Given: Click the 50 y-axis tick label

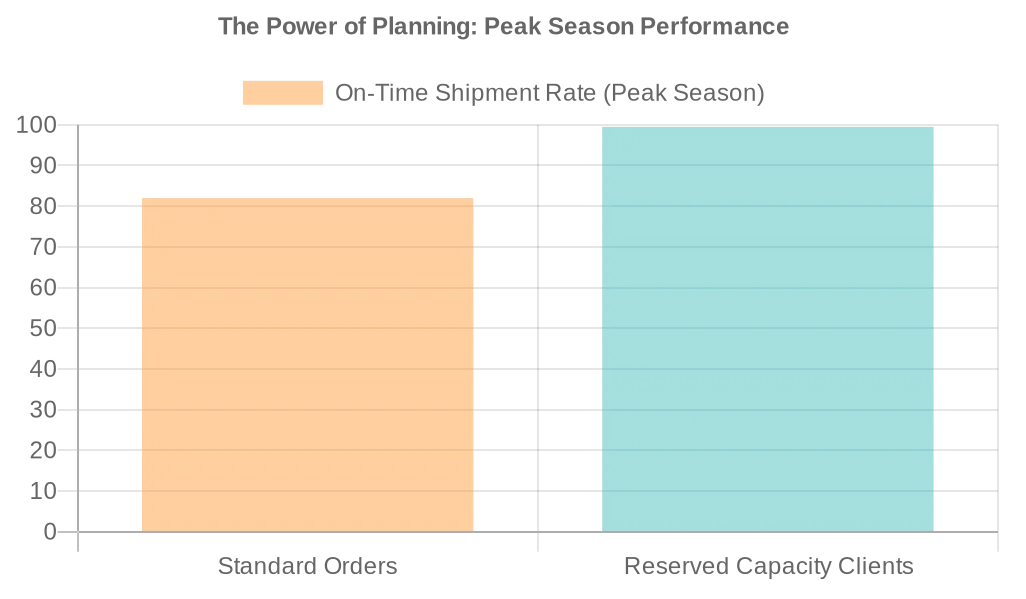Looking at the screenshot, I should click(x=42, y=328).
